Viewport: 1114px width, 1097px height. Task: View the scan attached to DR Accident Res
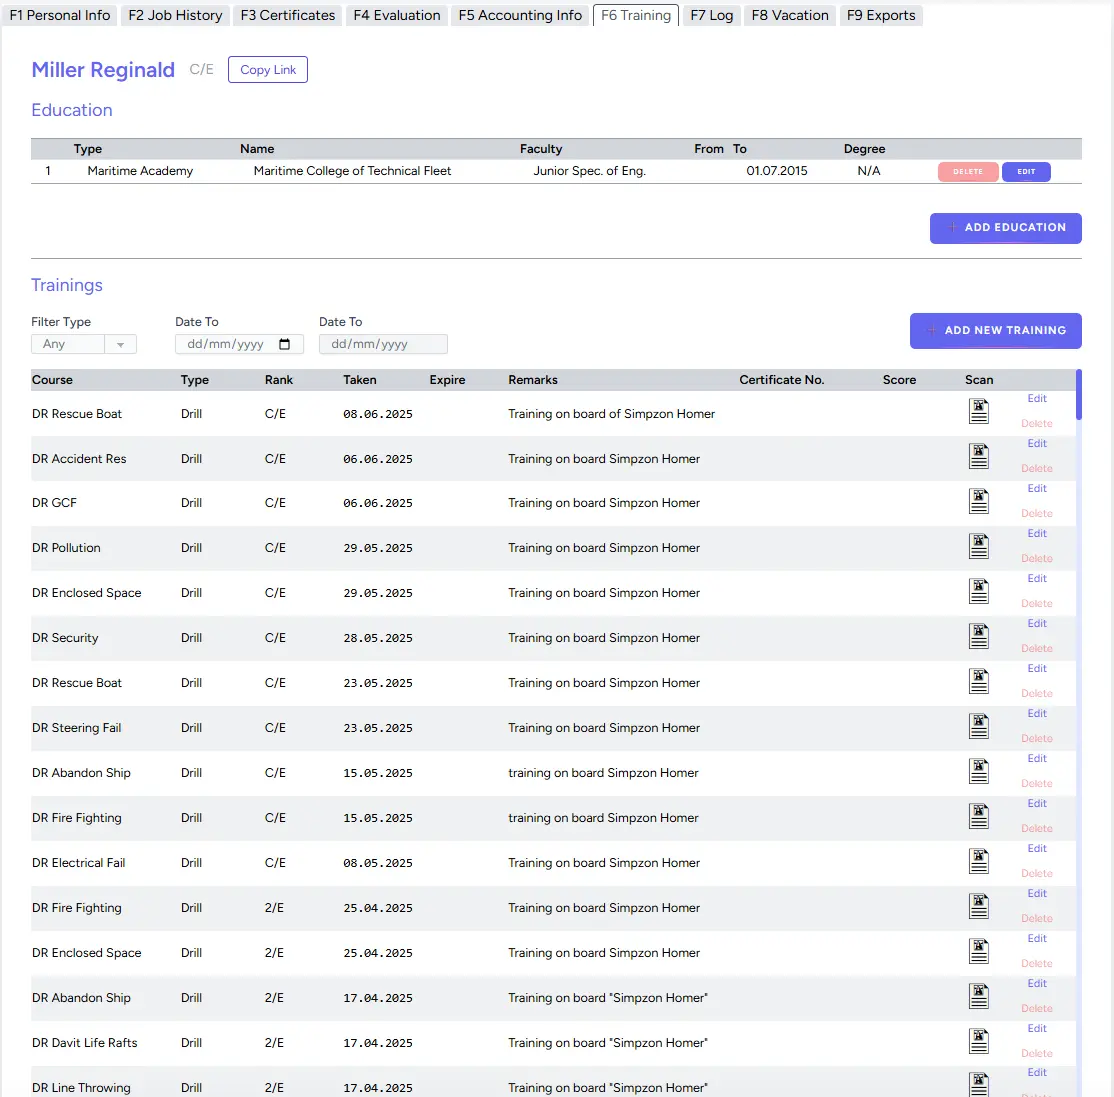click(x=978, y=456)
